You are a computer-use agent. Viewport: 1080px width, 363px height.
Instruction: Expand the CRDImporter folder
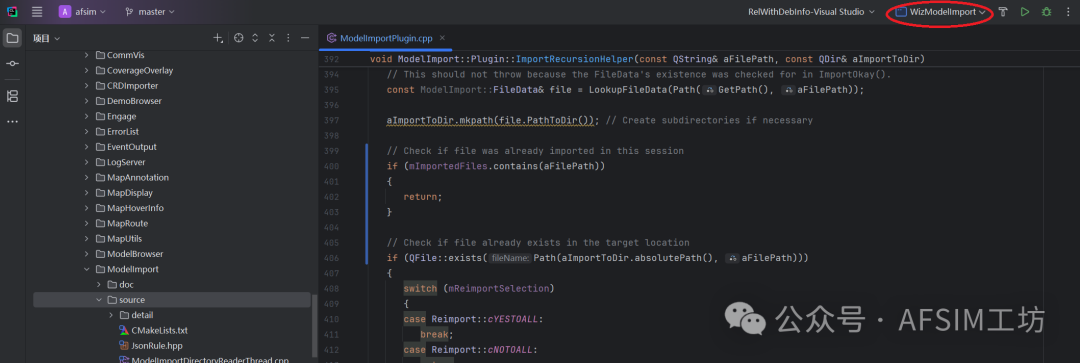[x=87, y=85]
